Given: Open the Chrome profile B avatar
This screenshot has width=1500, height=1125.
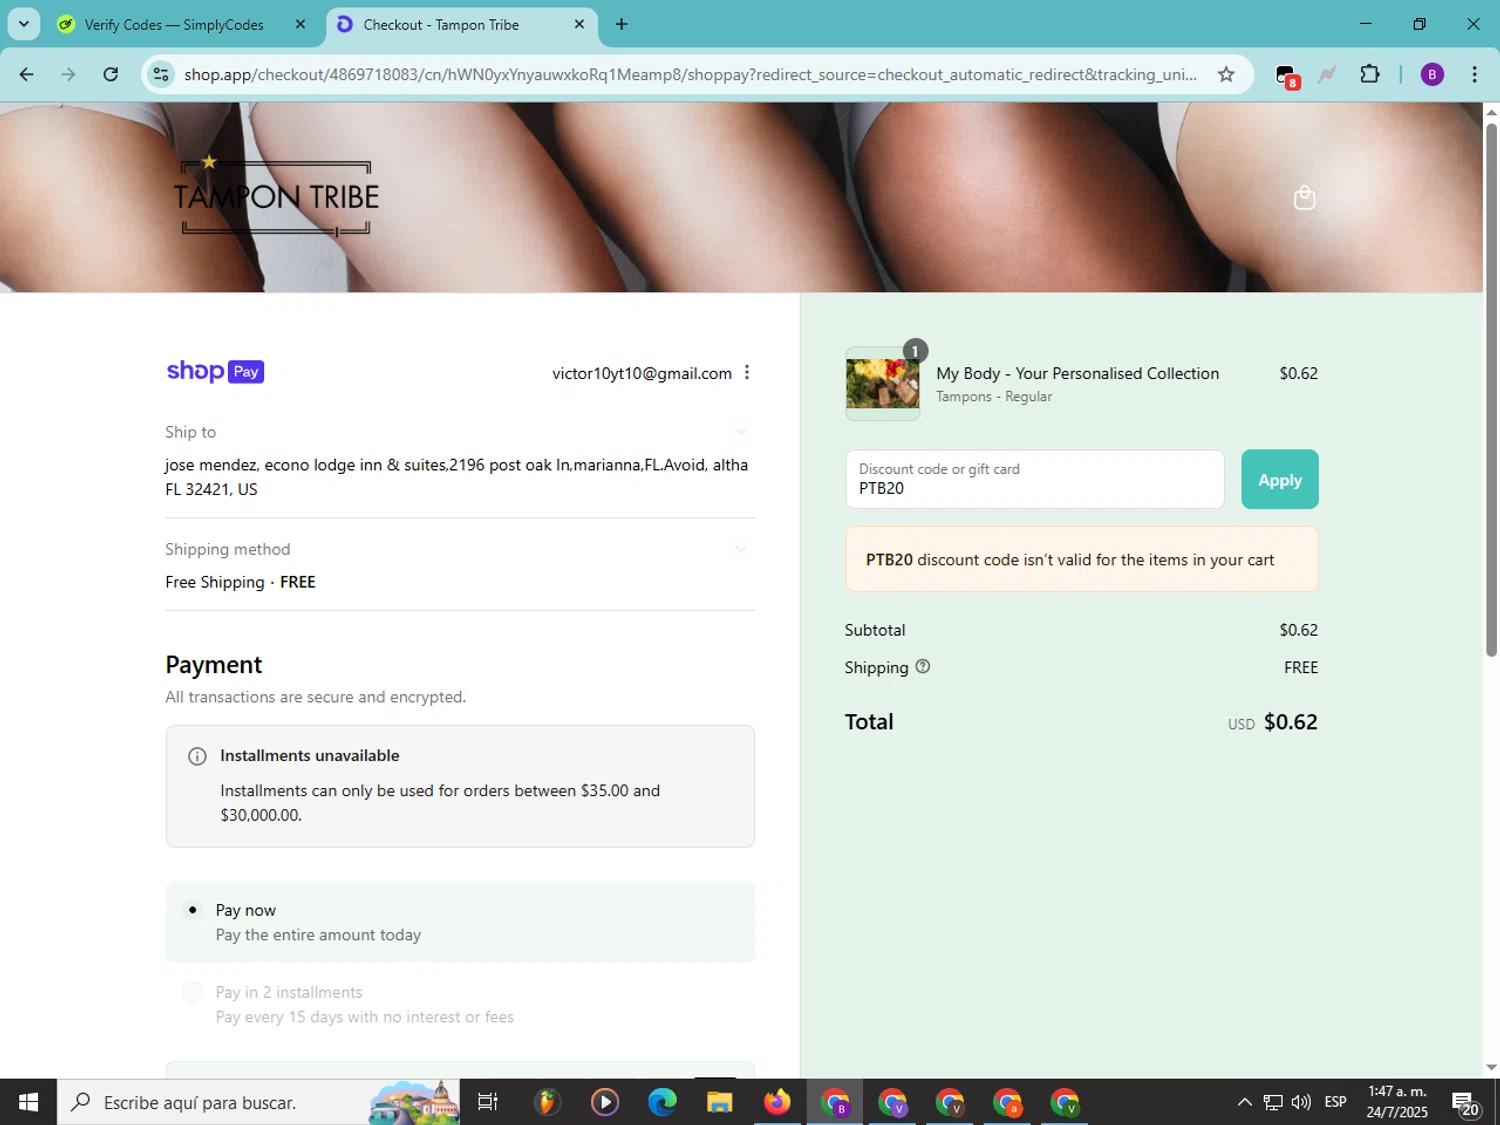Looking at the screenshot, I should (x=1432, y=74).
